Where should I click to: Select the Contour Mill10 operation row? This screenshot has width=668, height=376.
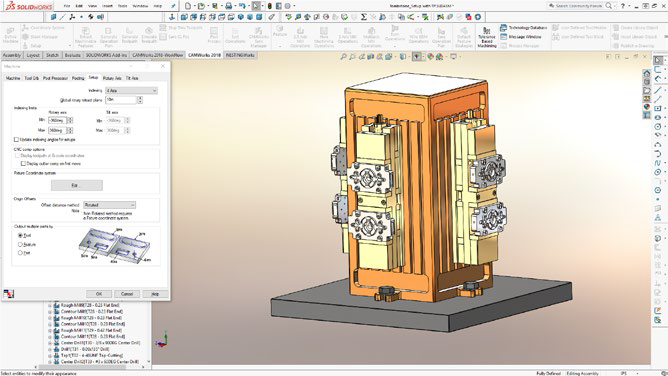[89, 324]
